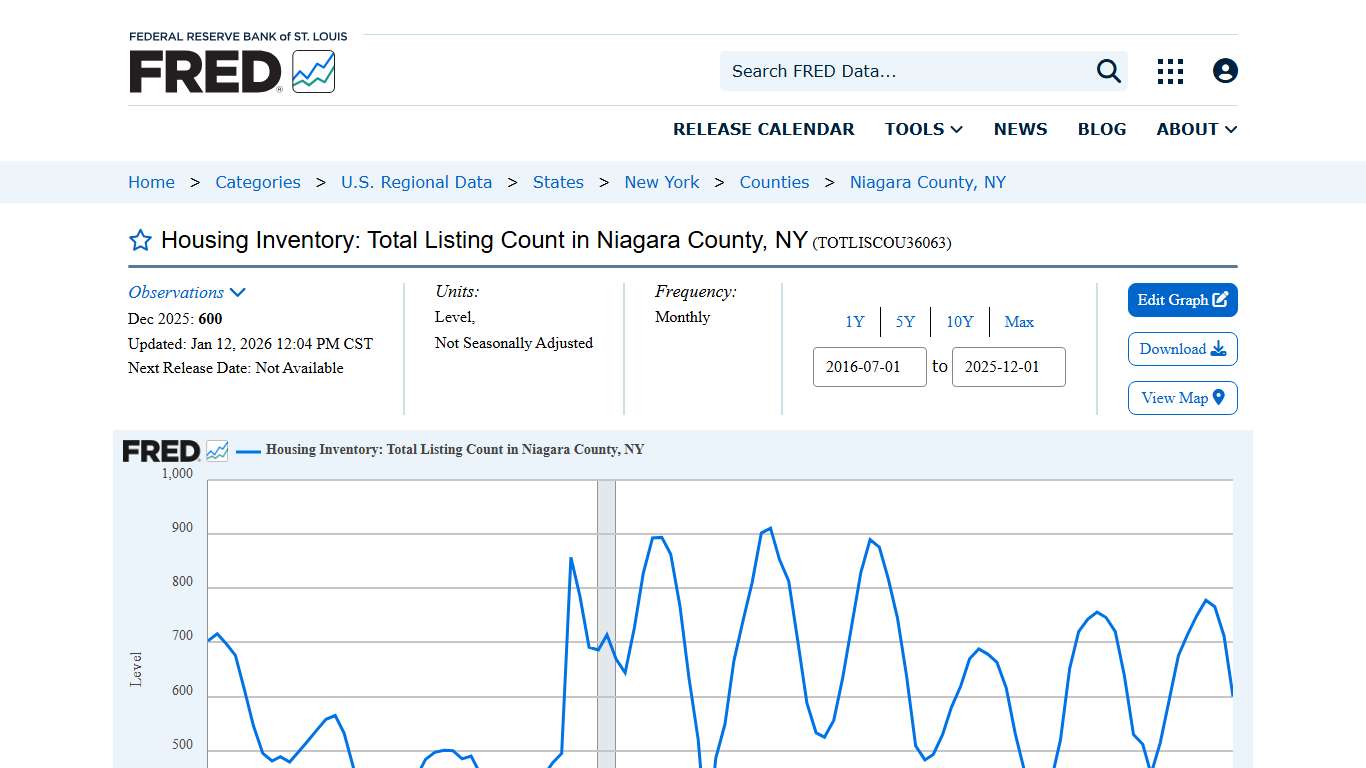Open the TOOLS dropdown menu
Image resolution: width=1366 pixels, height=768 pixels.
(x=922, y=129)
